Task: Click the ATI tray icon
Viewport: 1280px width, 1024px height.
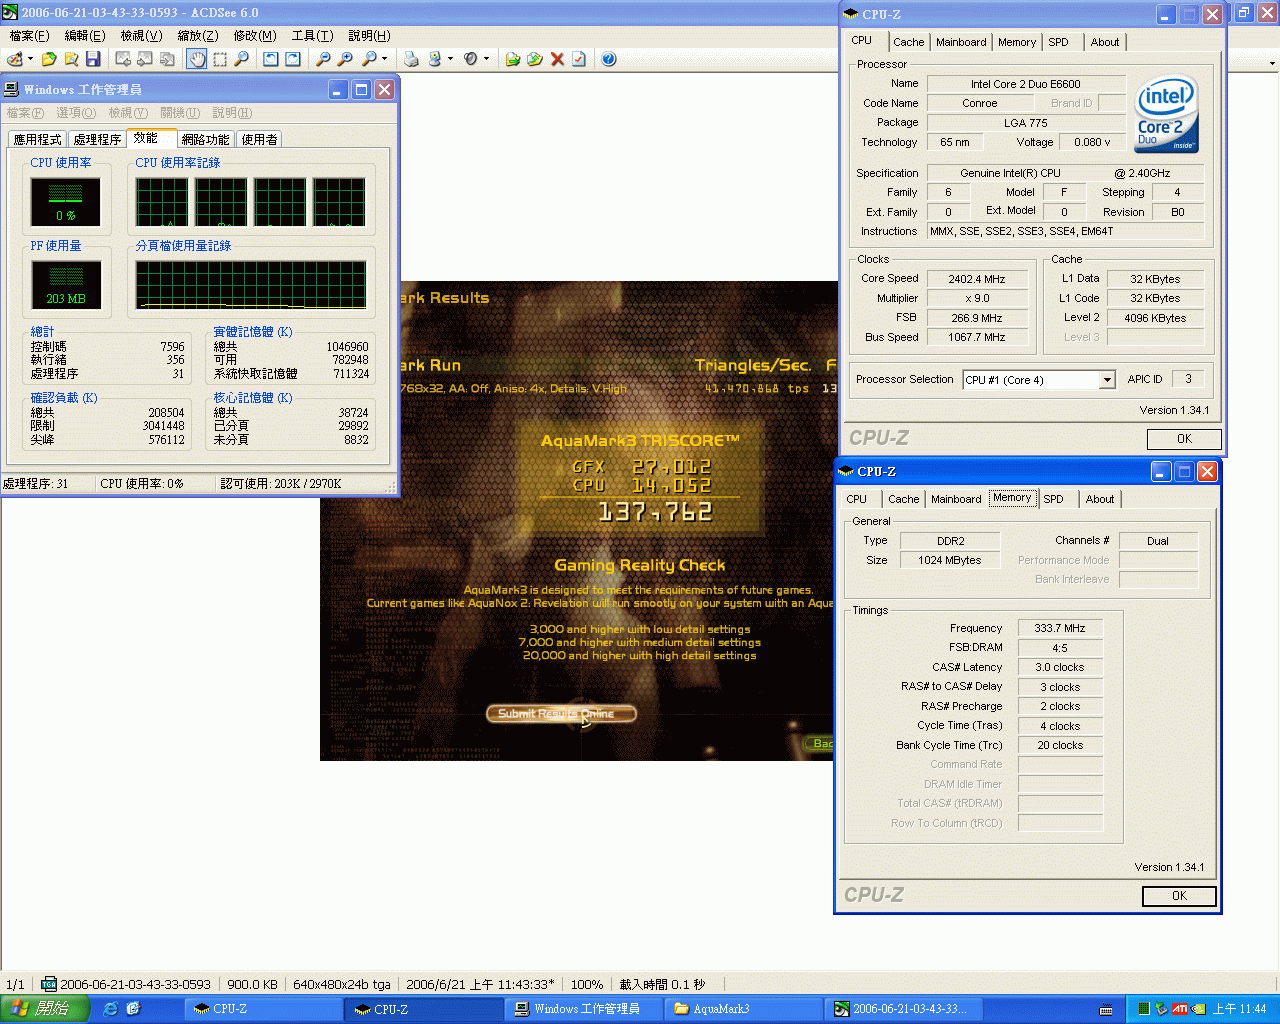Action: pyautogui.click(x=1180, y=1009)
